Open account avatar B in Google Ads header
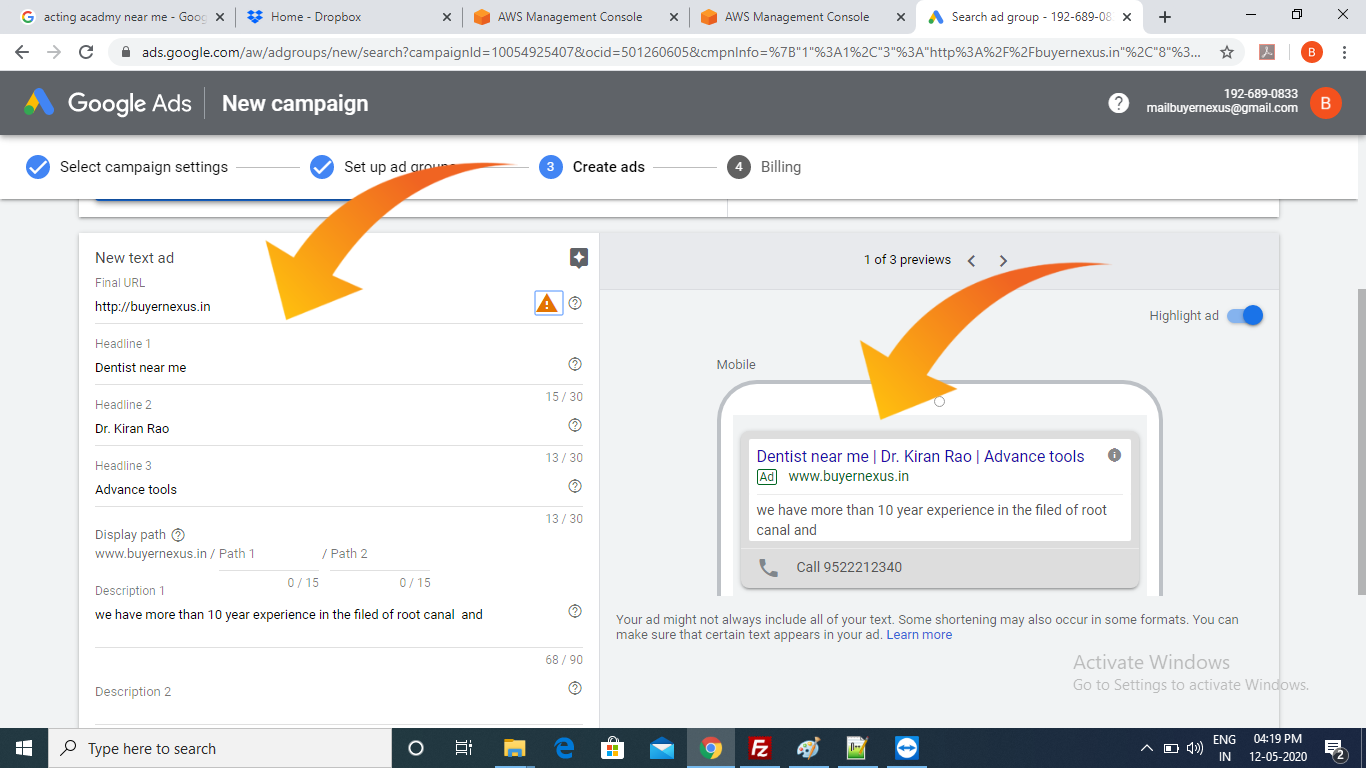This screenshot has height=768, width=1366. tap(1326, 102)
